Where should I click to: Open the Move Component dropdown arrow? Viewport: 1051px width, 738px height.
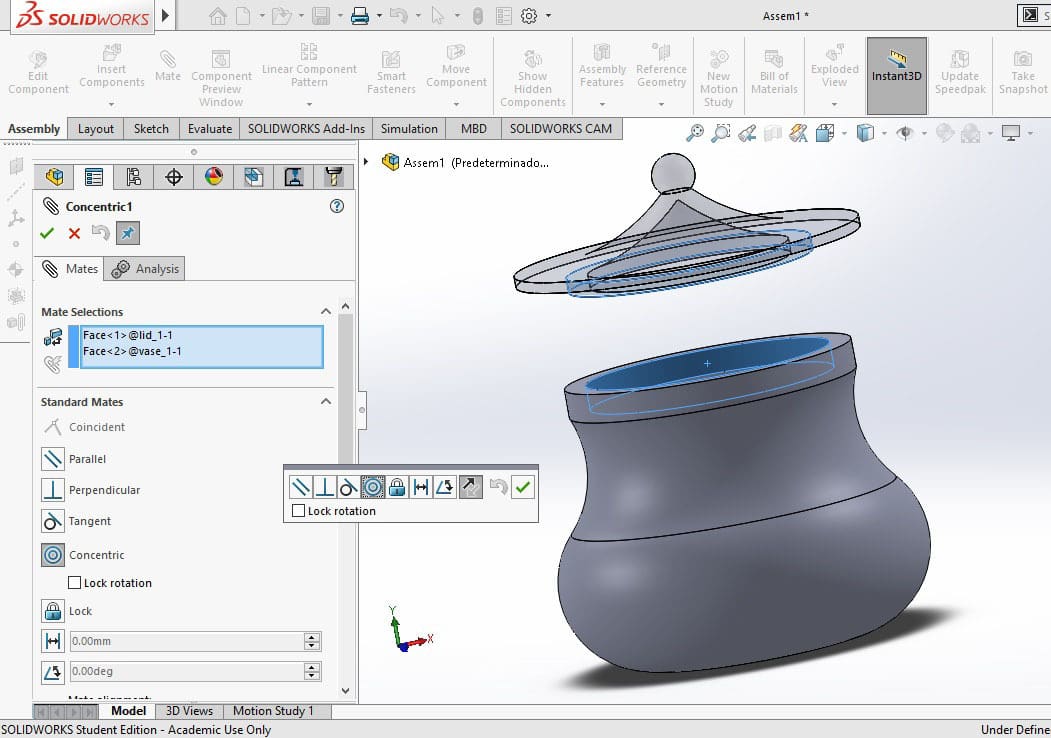click(x=456, y=104)
